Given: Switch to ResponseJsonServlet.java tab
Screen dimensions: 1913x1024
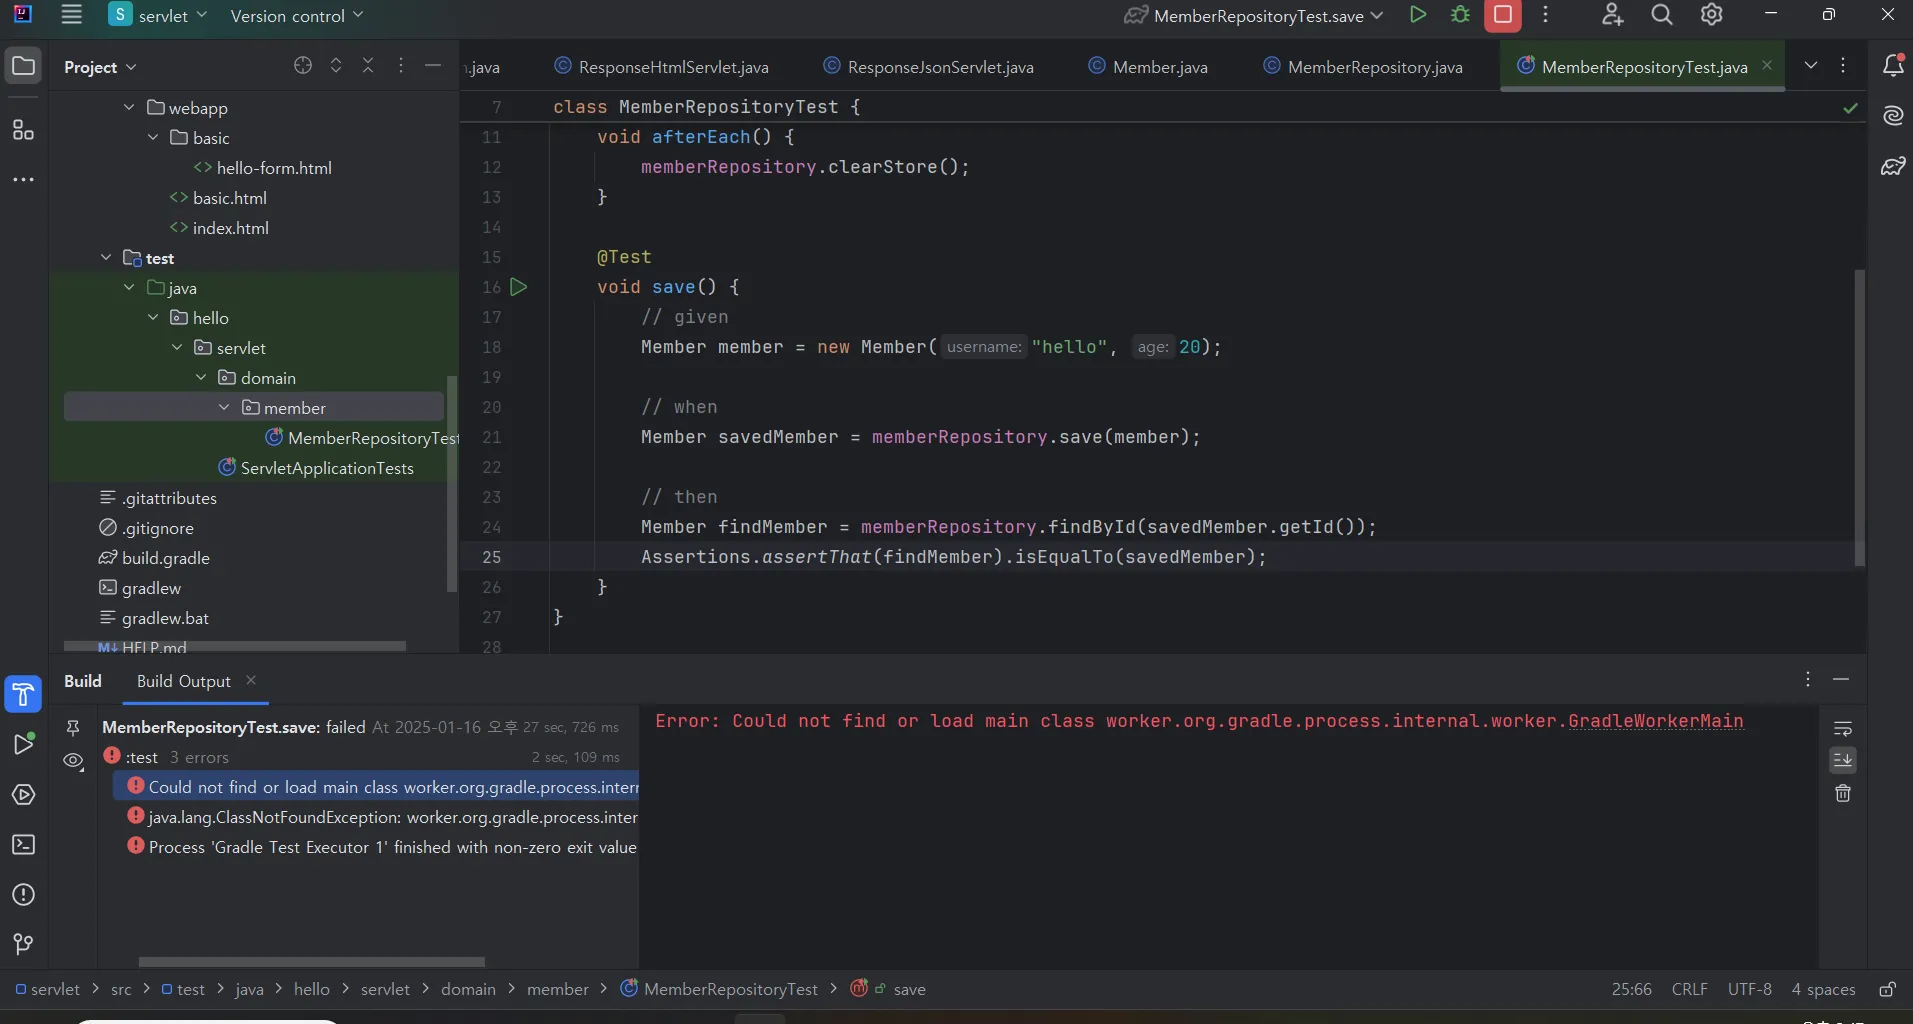Looking at the screenshot, I should pyautogui.click(x=930, y=67).
